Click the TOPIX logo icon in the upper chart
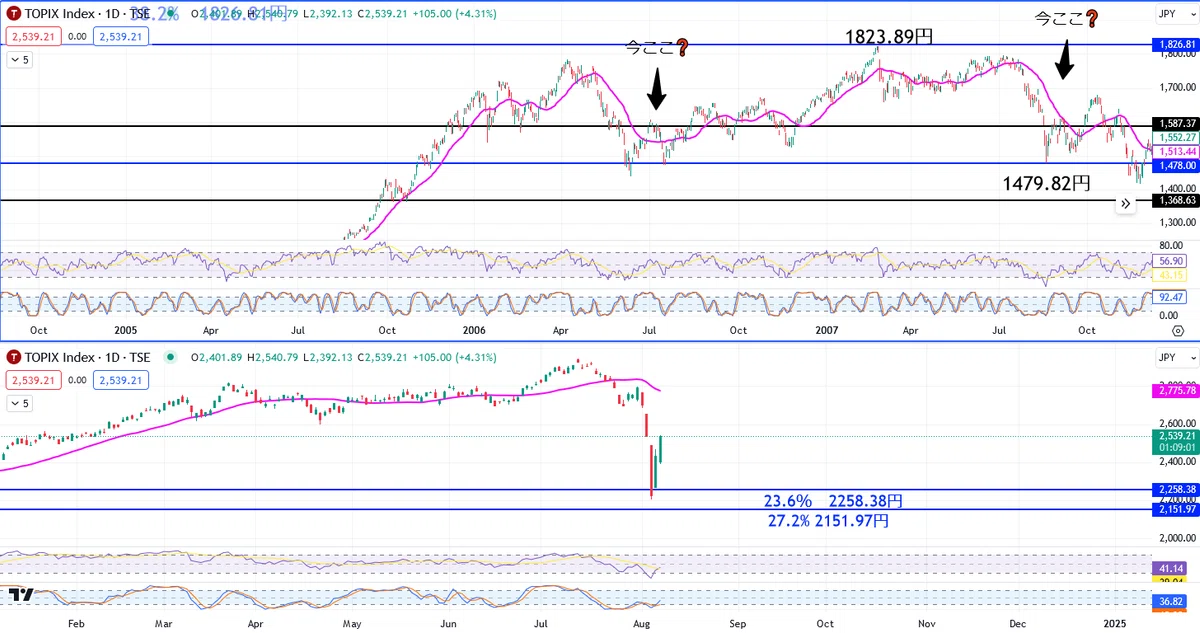 (14, 14)
